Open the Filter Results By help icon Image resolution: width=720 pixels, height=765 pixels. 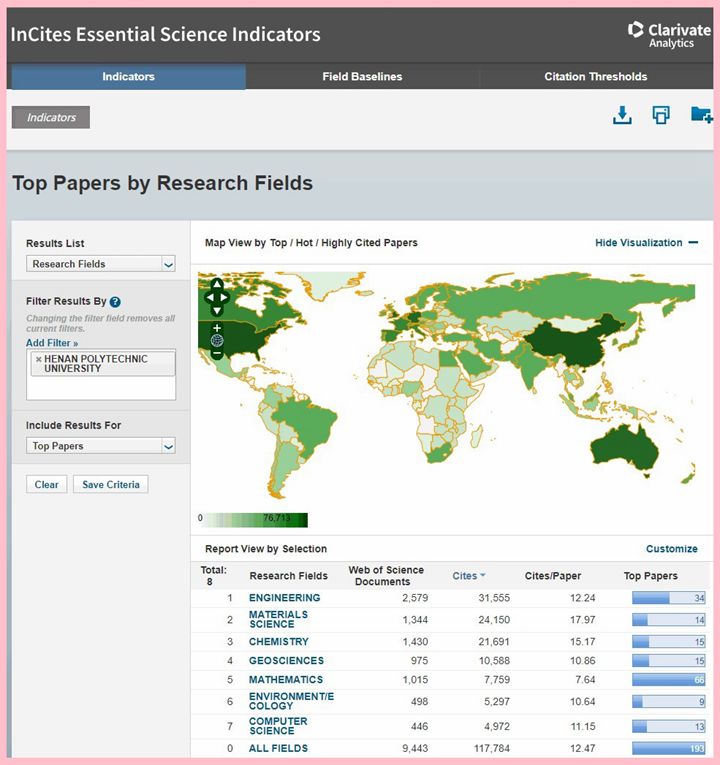point(115,302)
